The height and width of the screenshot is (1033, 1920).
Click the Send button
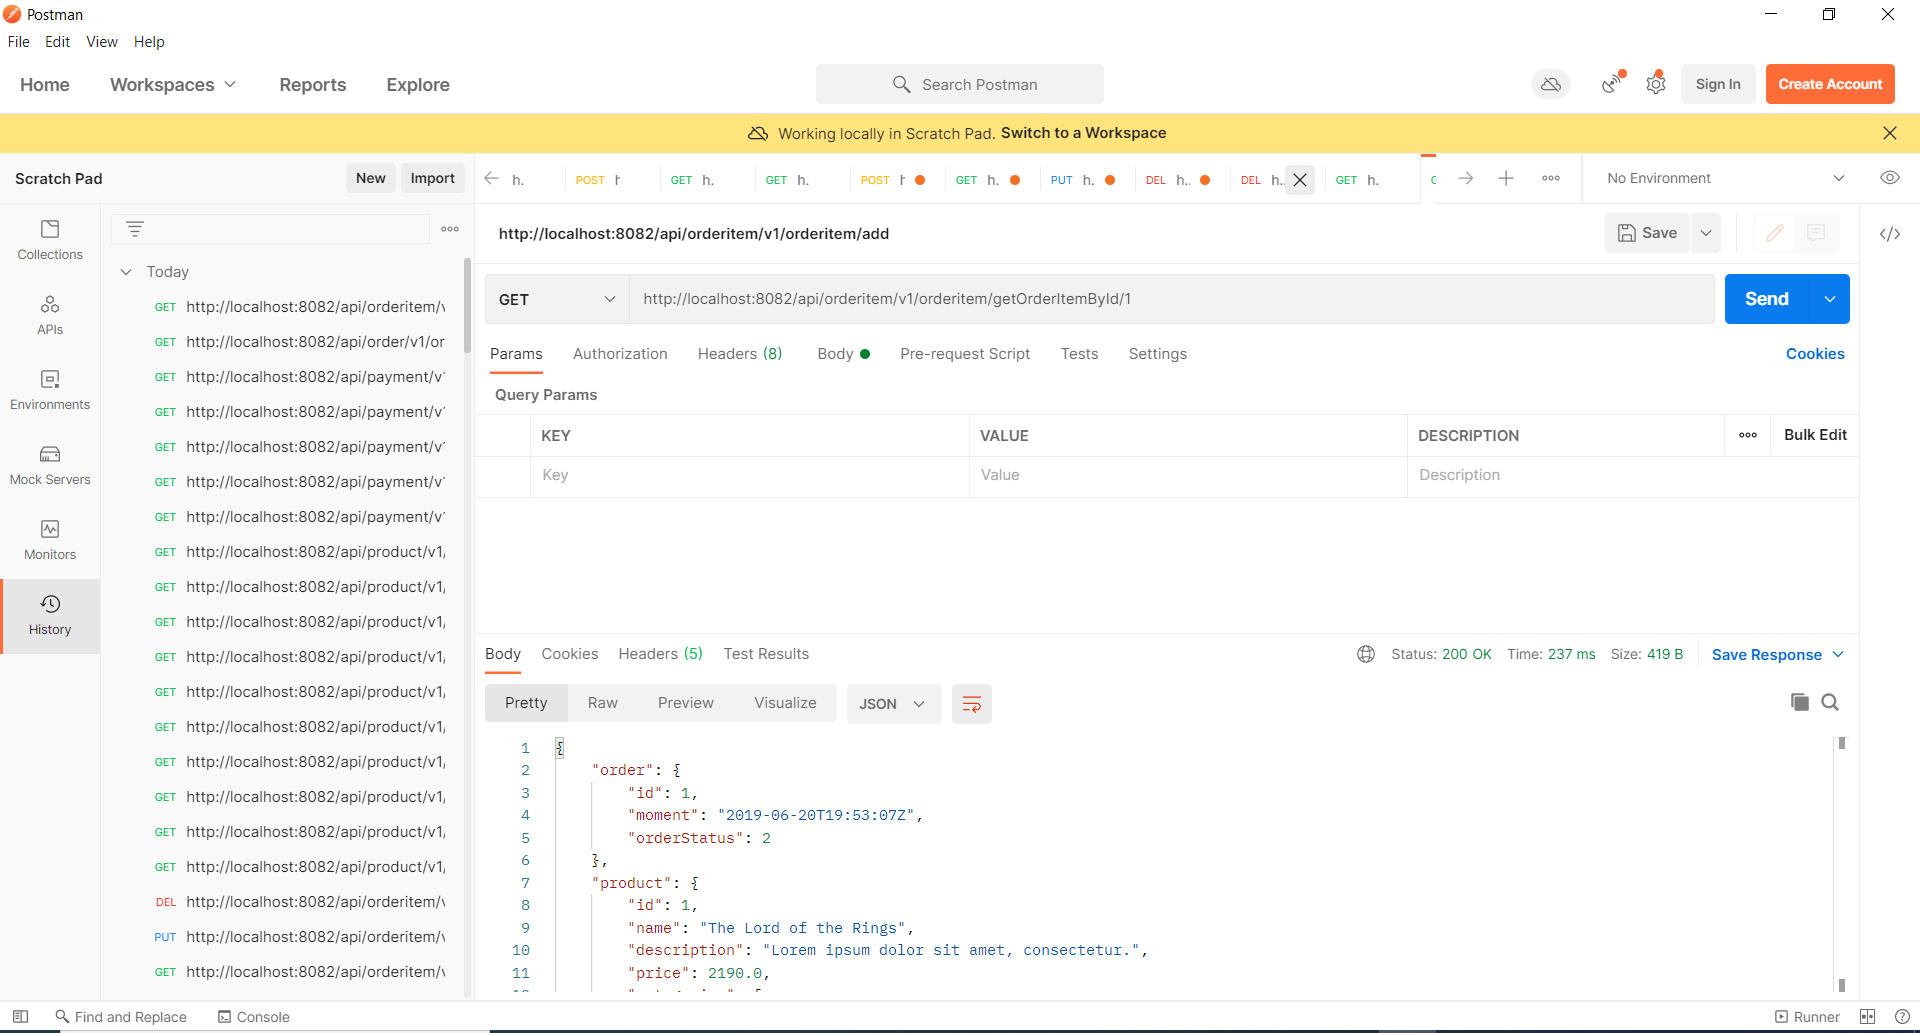[1766, 299]
